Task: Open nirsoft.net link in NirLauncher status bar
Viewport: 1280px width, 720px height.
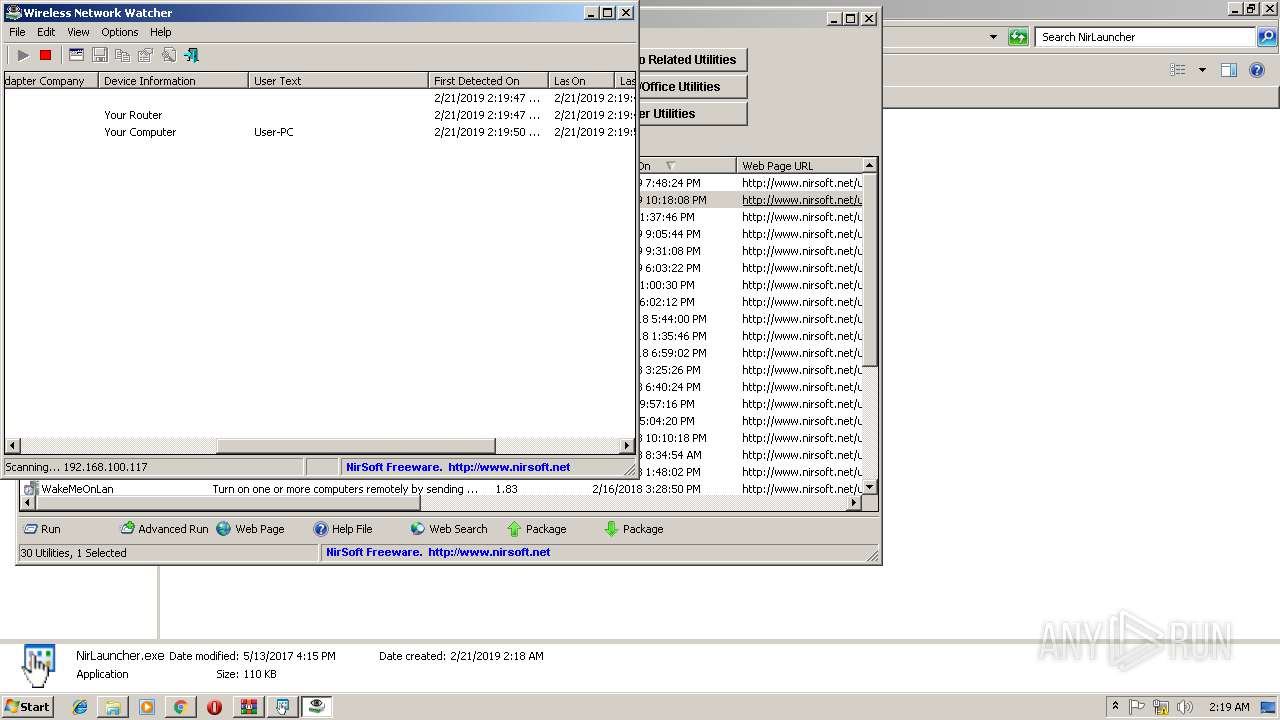Action: coord(489,552)
